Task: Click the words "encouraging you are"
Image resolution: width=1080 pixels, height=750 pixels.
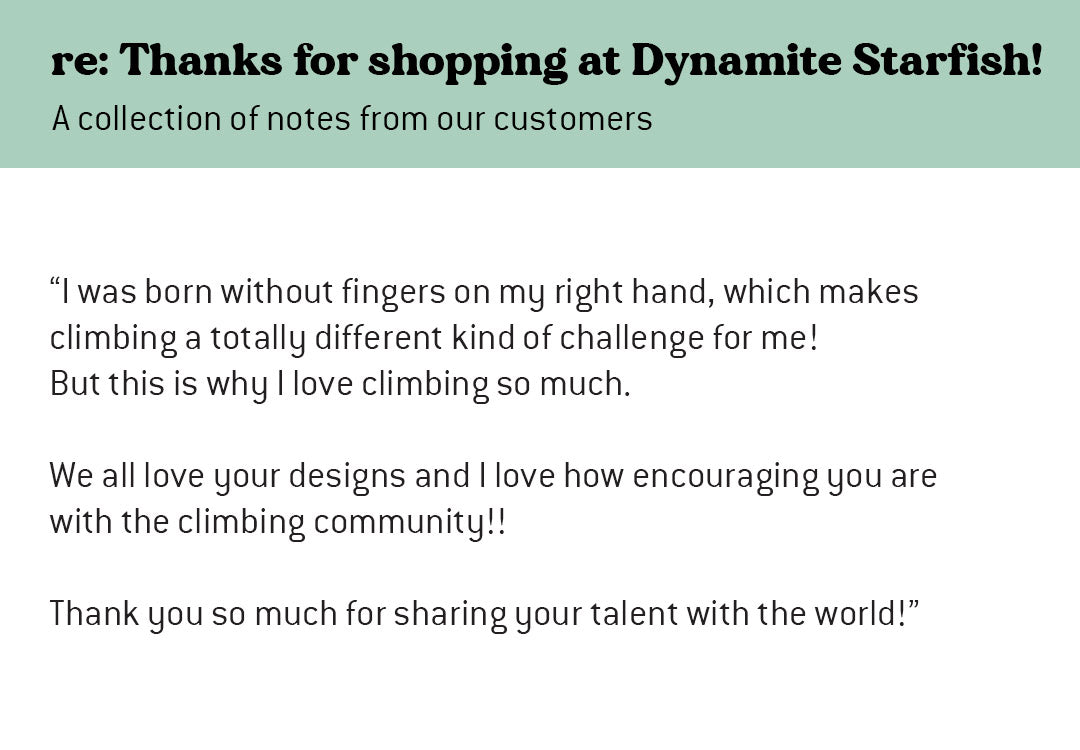Action: click(784, 477)
